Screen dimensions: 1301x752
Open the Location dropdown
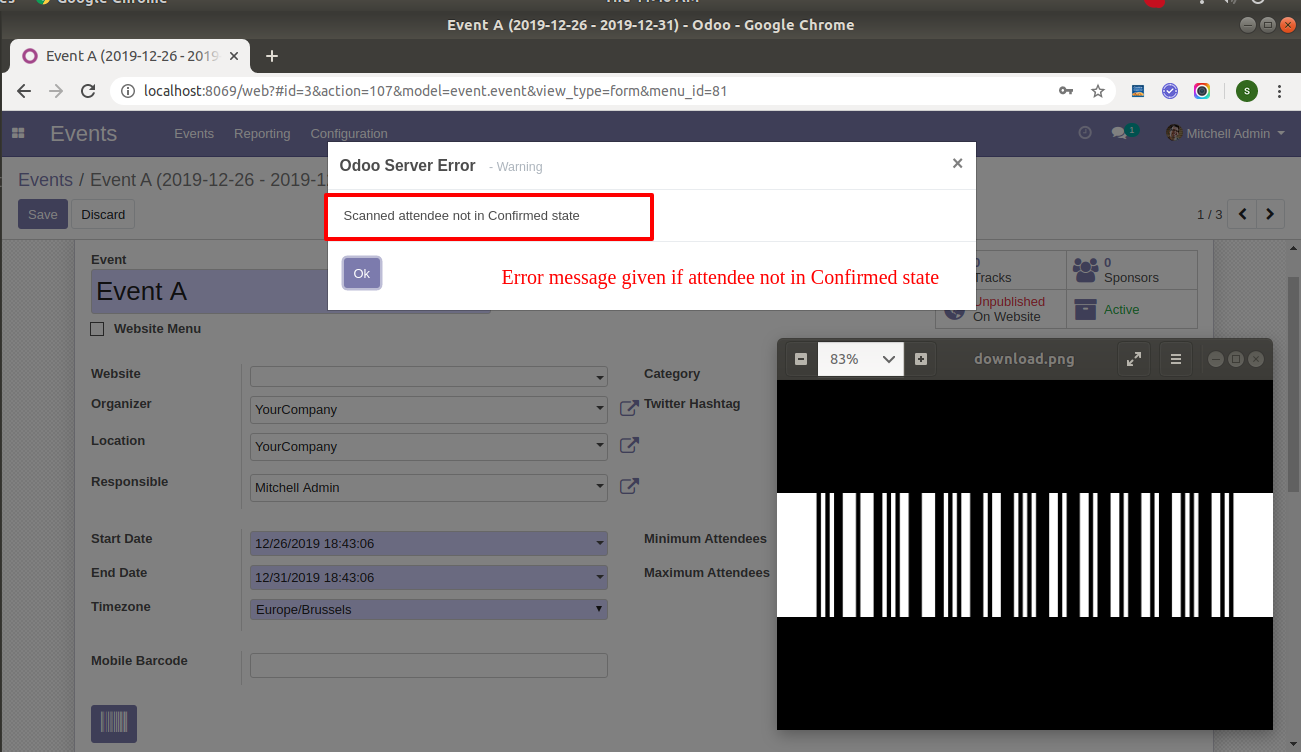(x=429, y=447)
